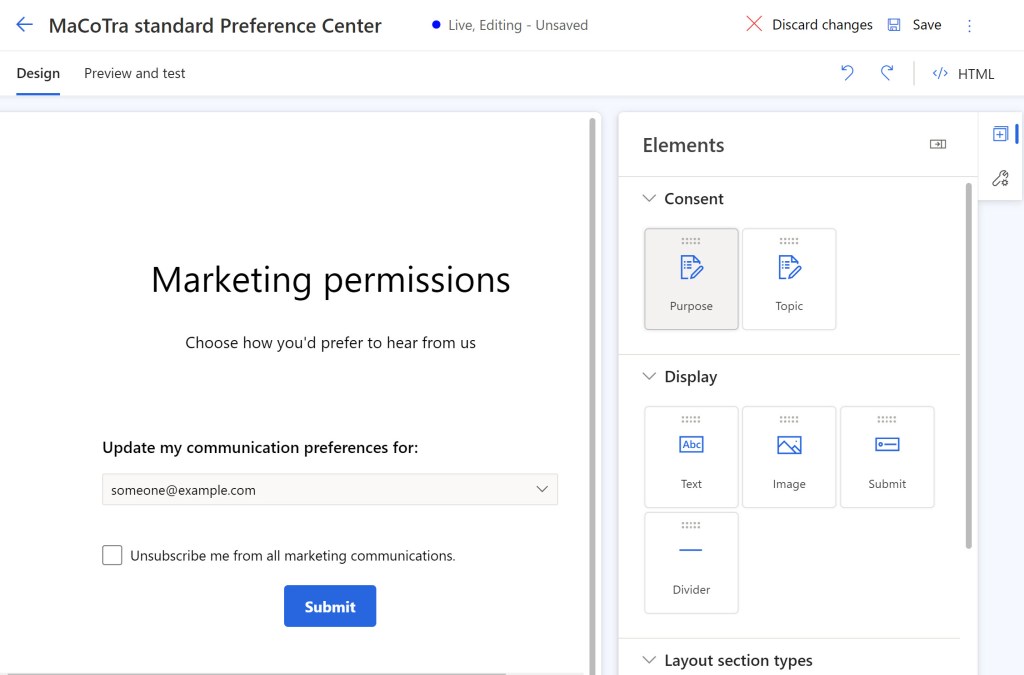The height and width of the screenshot is (675, 1024).
Task: Switch to the Preview and test tab
Action: [x=134, y=73]
